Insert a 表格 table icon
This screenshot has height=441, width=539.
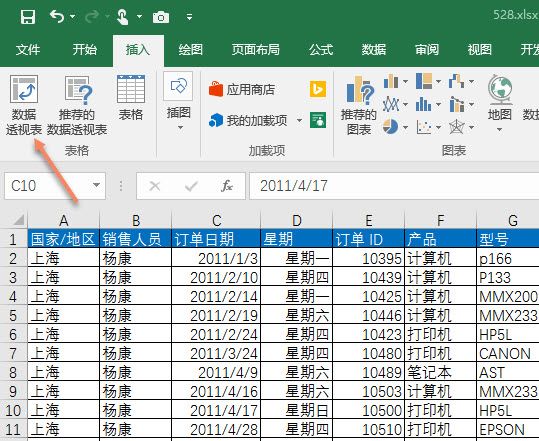coord(131,89)
